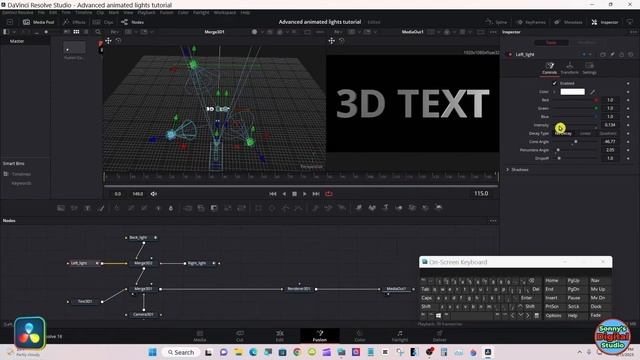Pin the Left_light controls in the Inspector
This screenshot has height=360, width=640.
tap(612, 54)
